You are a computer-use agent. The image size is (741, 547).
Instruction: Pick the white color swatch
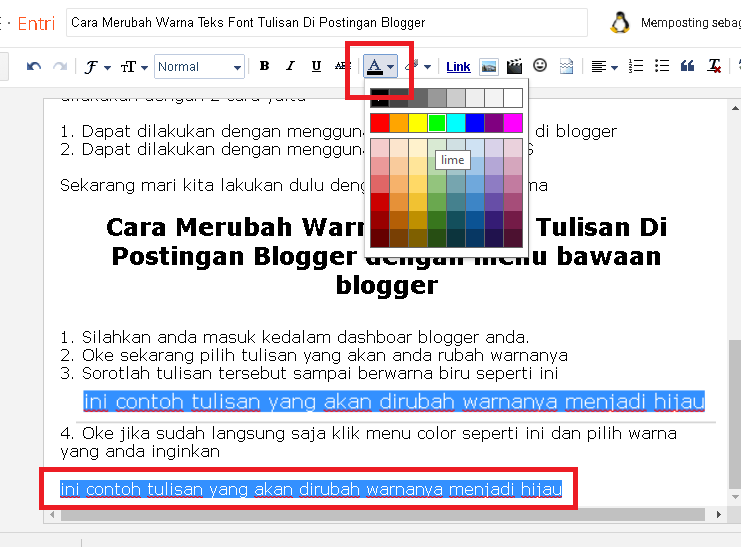[x=513, y=98]
